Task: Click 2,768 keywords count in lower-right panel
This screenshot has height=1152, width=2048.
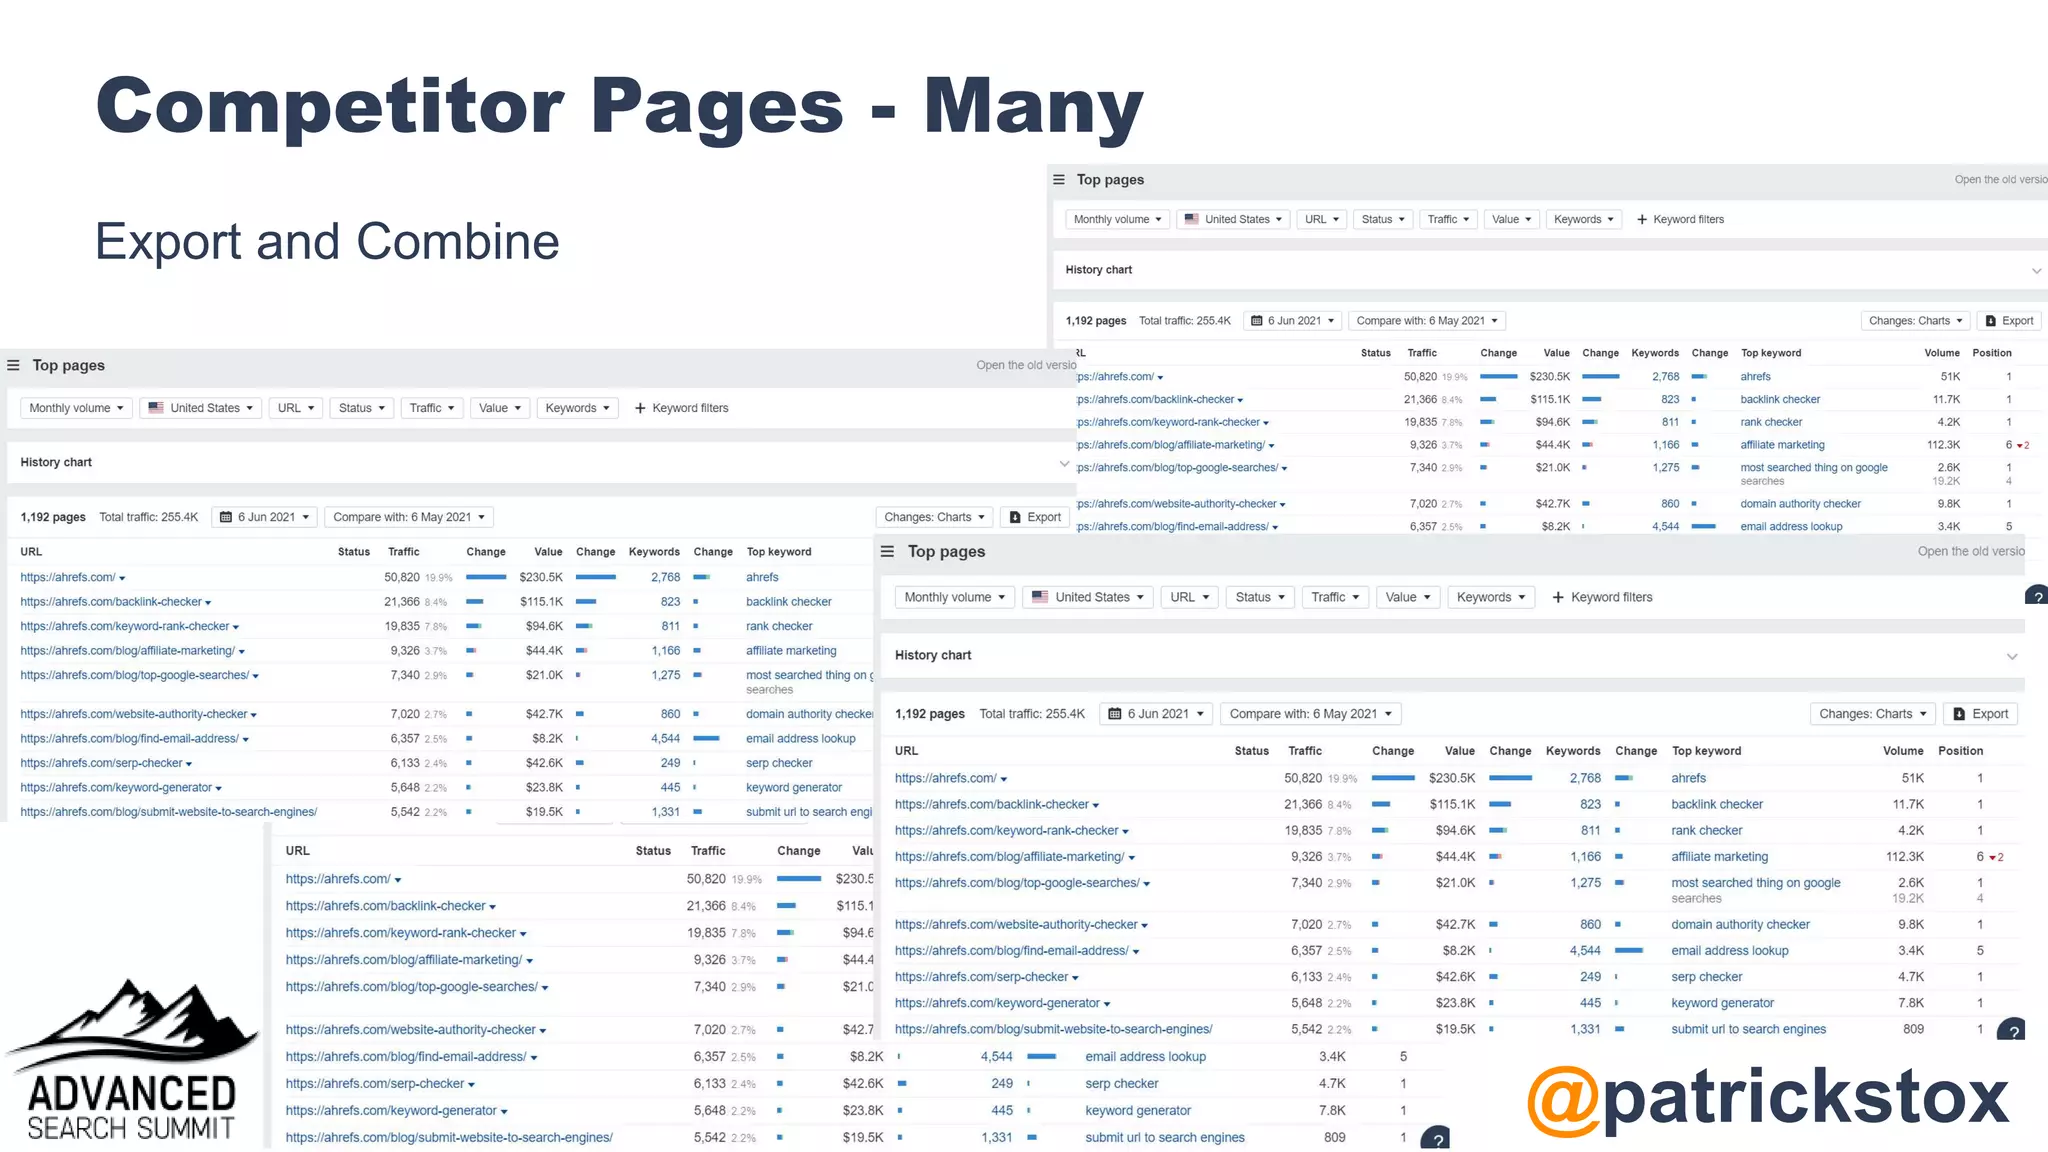Action: 1585,778
